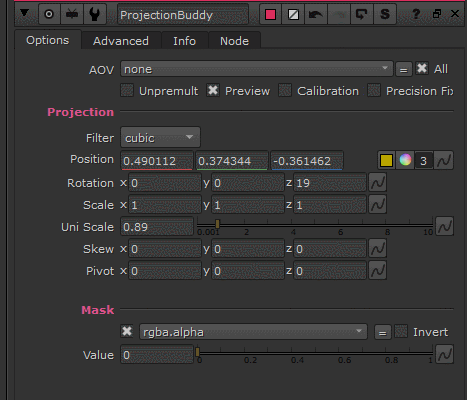
Task: Switch to the Advanced tab
Action: pyautogui.click(x=121, y=41)
